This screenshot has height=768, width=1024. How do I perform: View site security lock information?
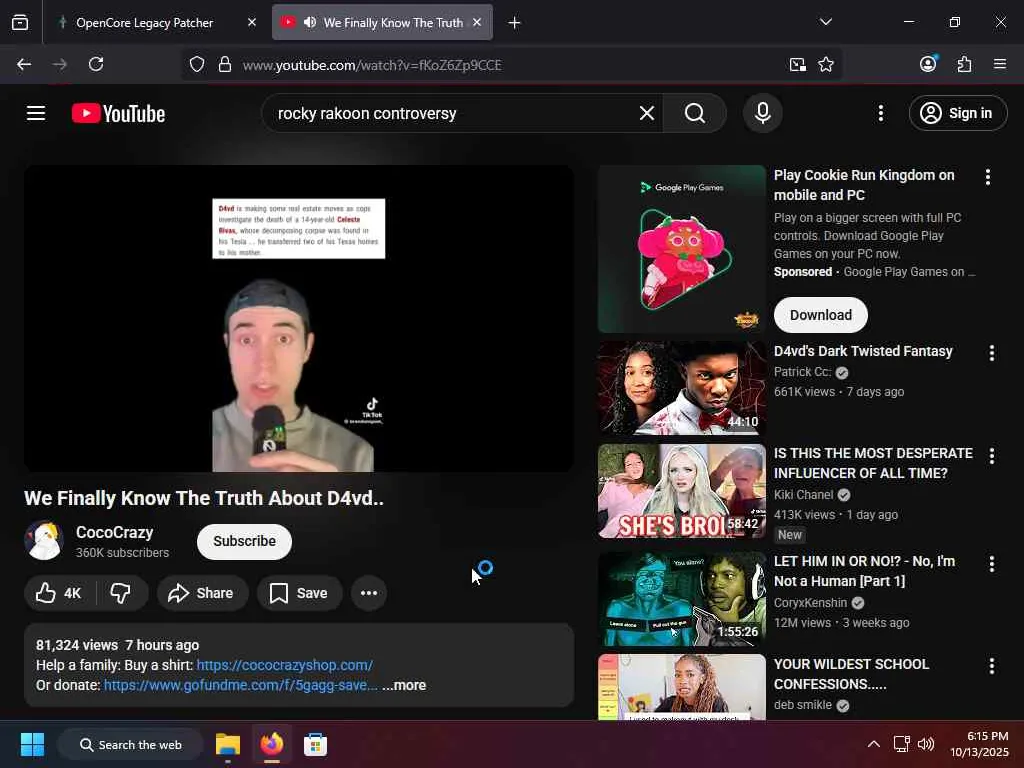click(225, 65)
